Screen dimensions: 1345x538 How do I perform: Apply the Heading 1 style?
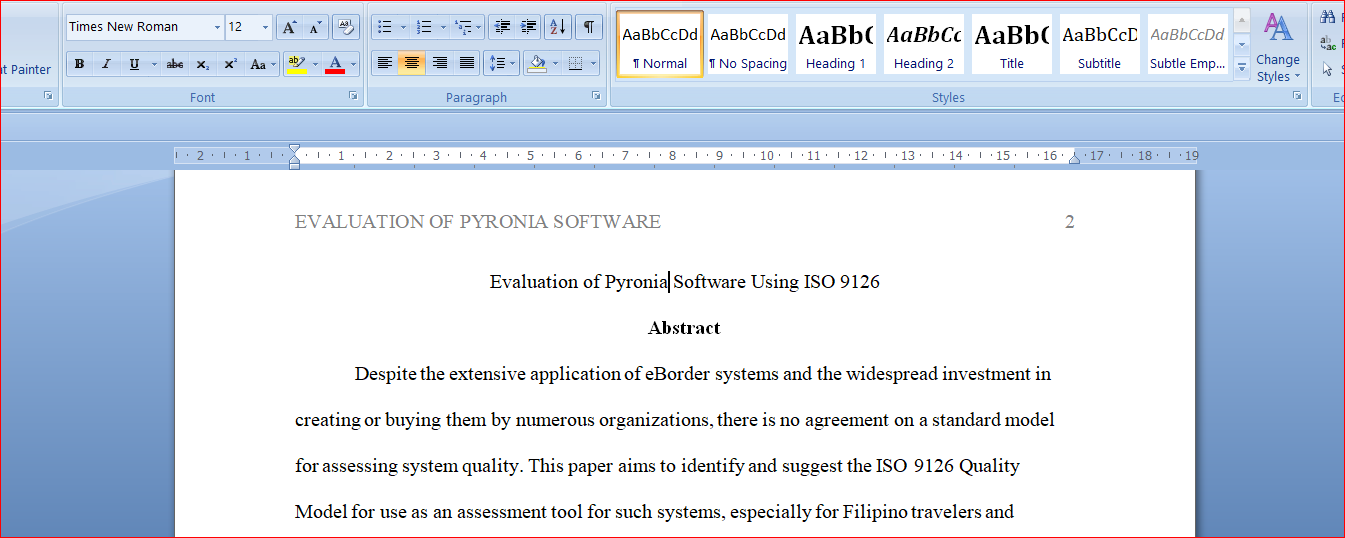(836, 43)
